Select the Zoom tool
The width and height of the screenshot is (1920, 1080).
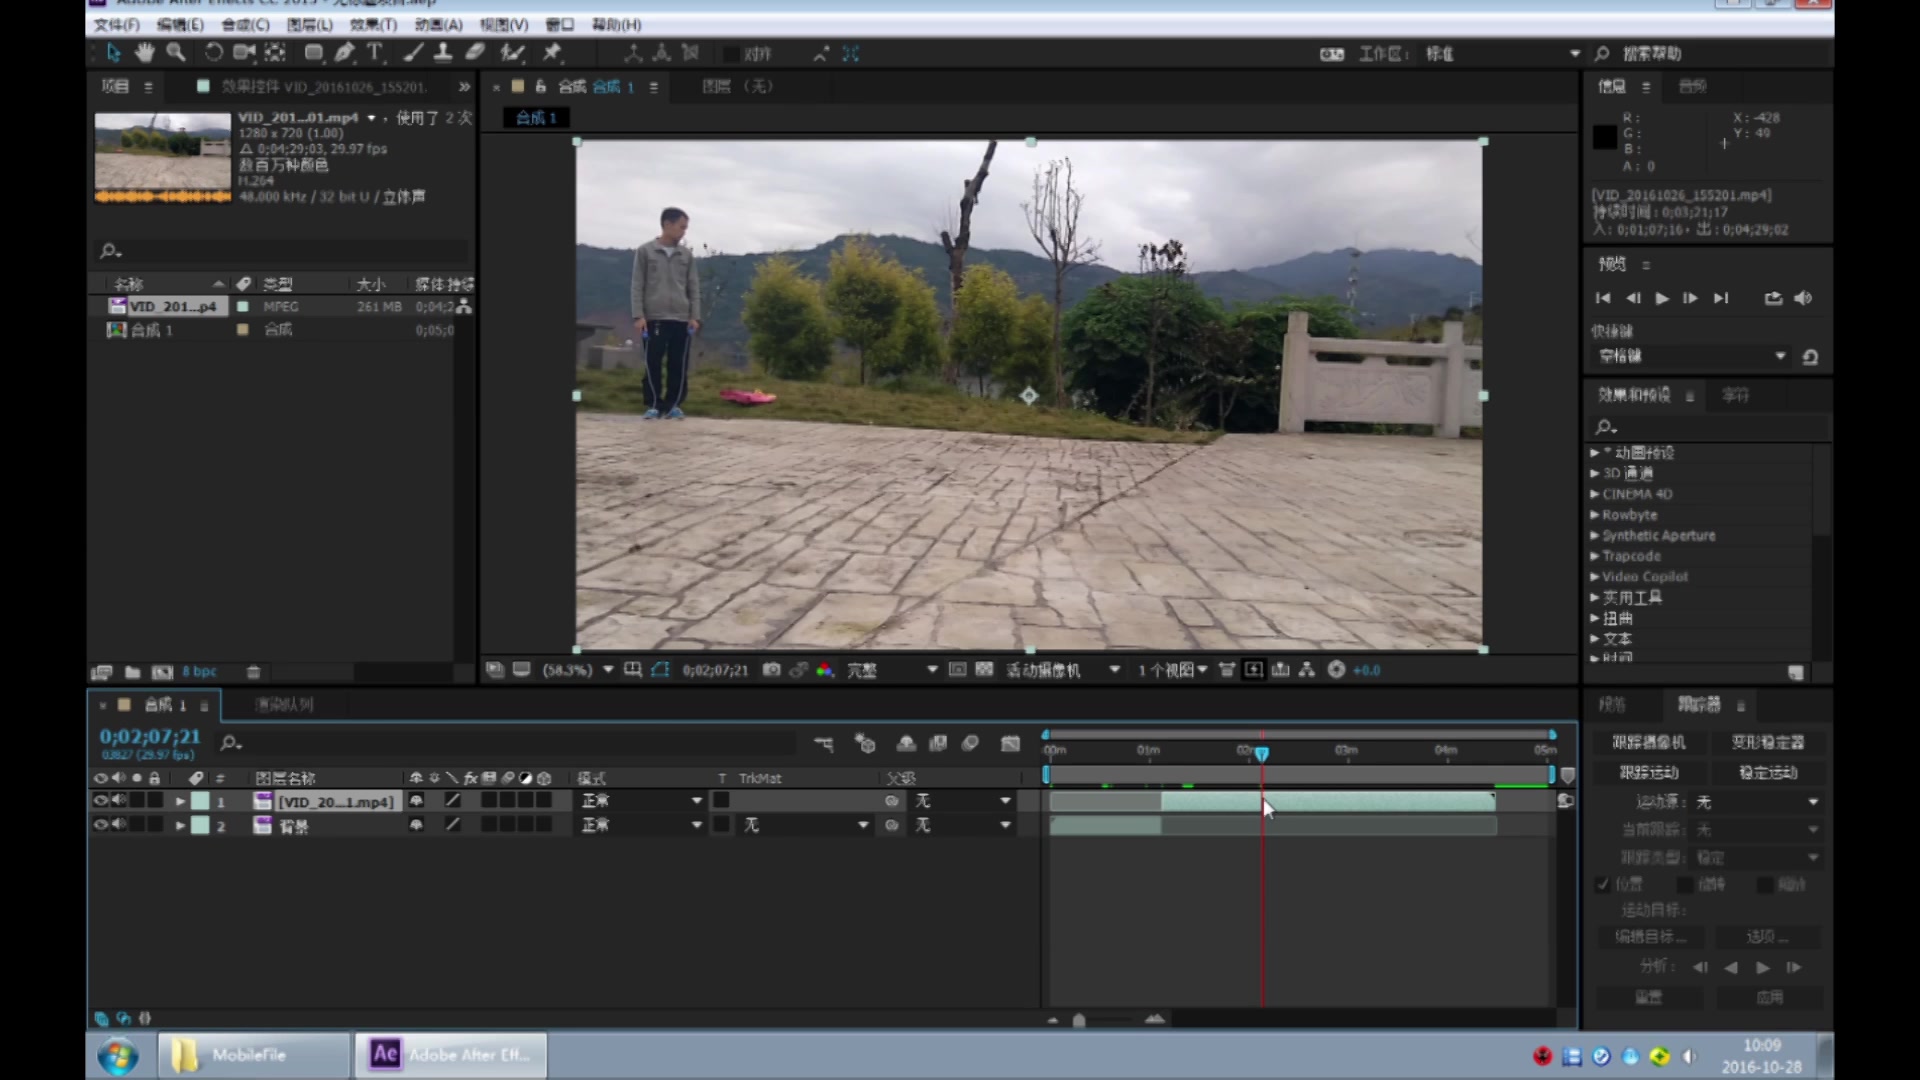pos(174,53)
